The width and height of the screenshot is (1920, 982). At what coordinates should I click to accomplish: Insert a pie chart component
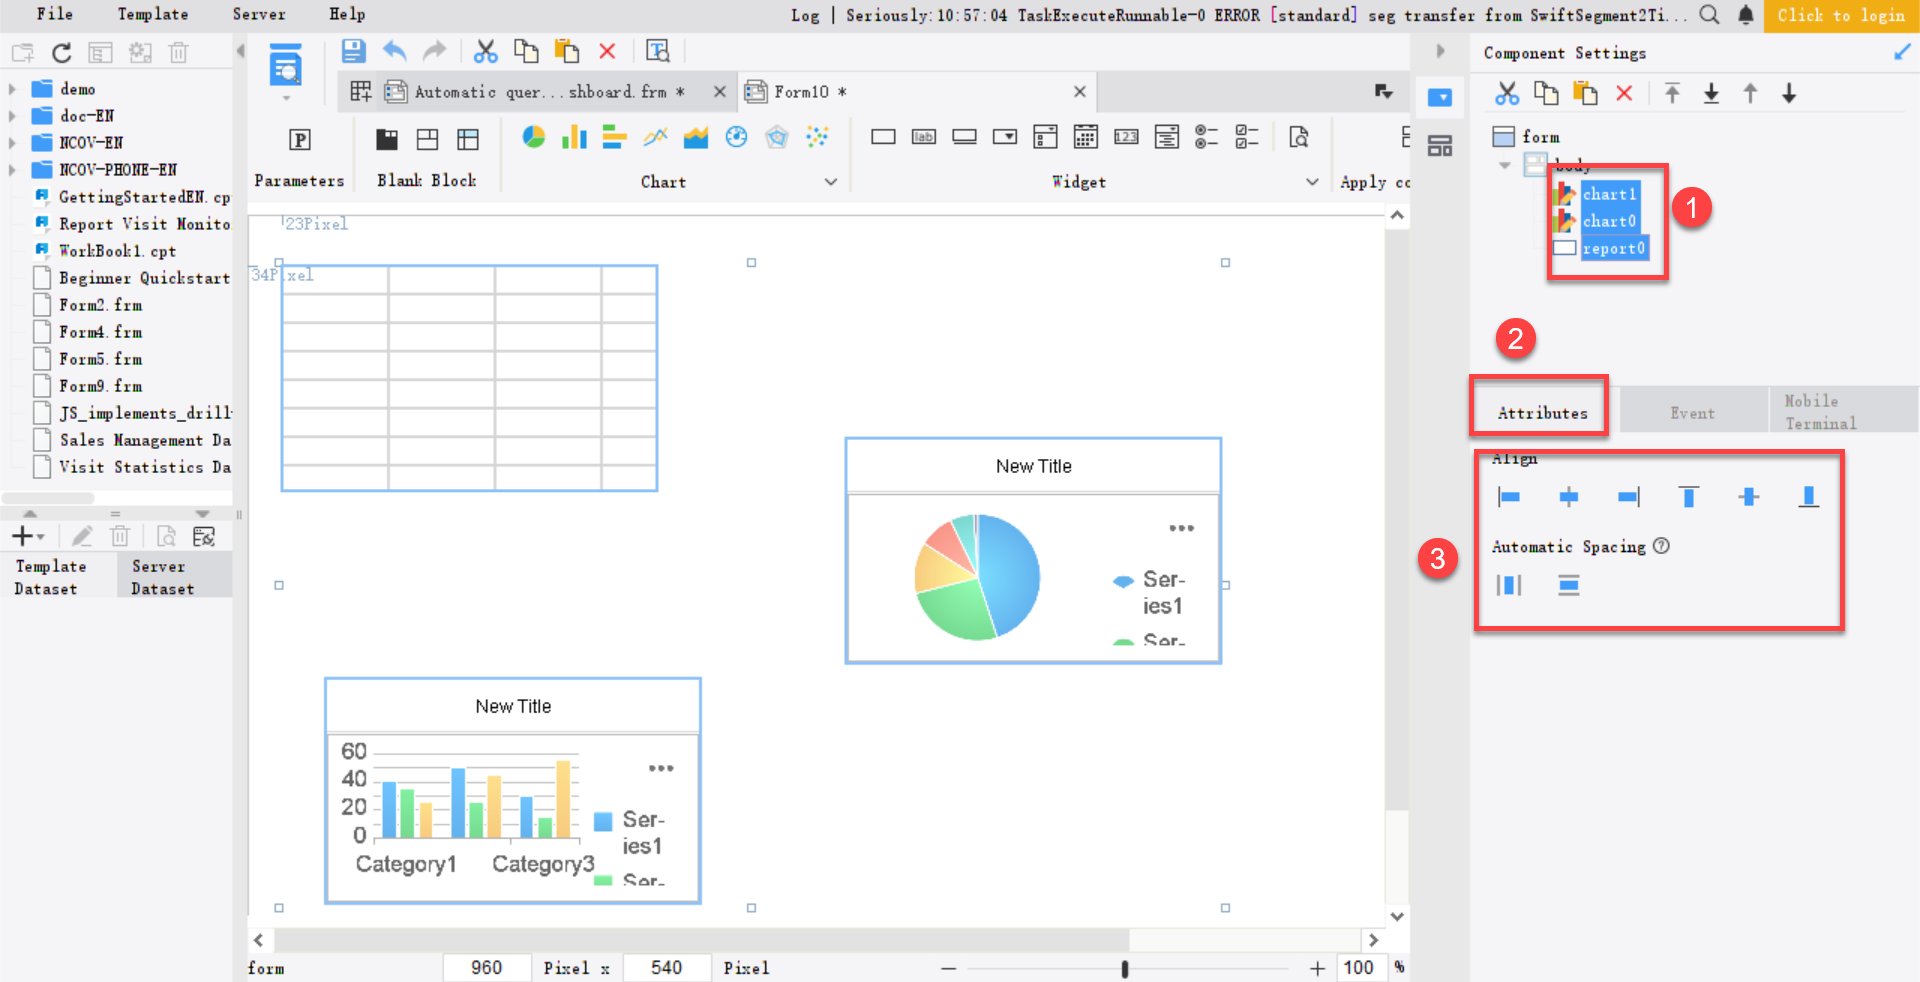534,137
